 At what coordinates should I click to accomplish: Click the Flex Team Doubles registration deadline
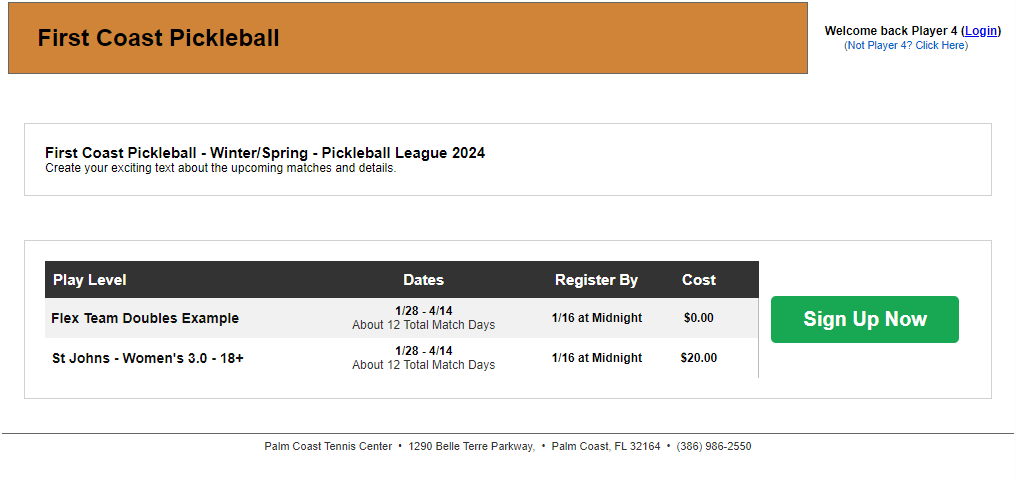pyautogui.click(x=597, y=318)
